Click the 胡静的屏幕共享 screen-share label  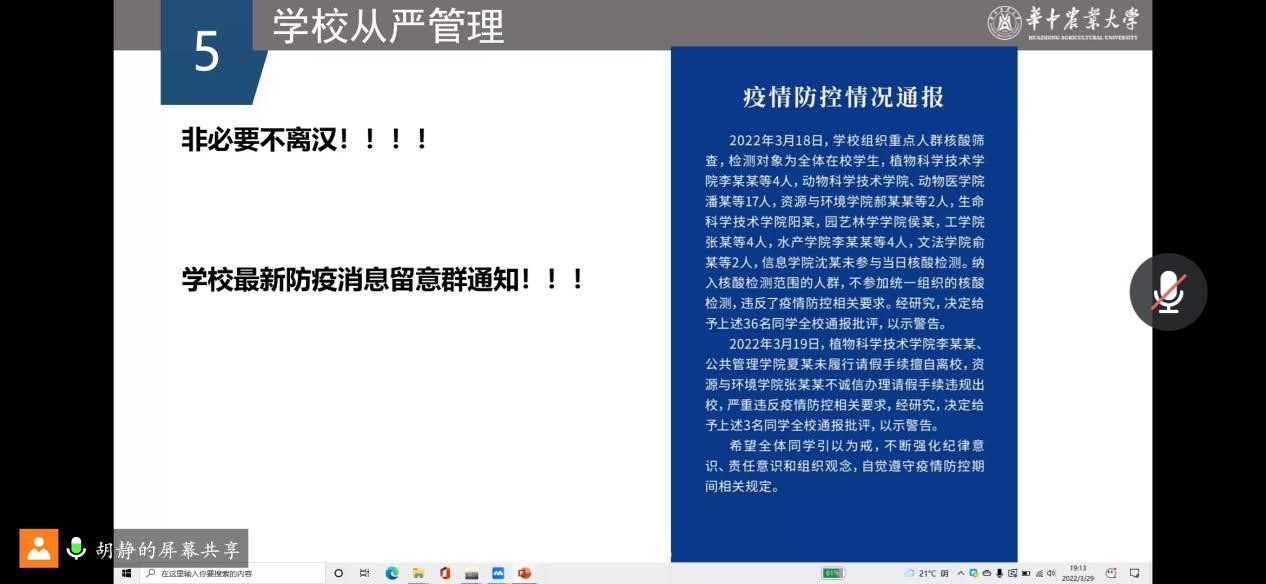170,549
